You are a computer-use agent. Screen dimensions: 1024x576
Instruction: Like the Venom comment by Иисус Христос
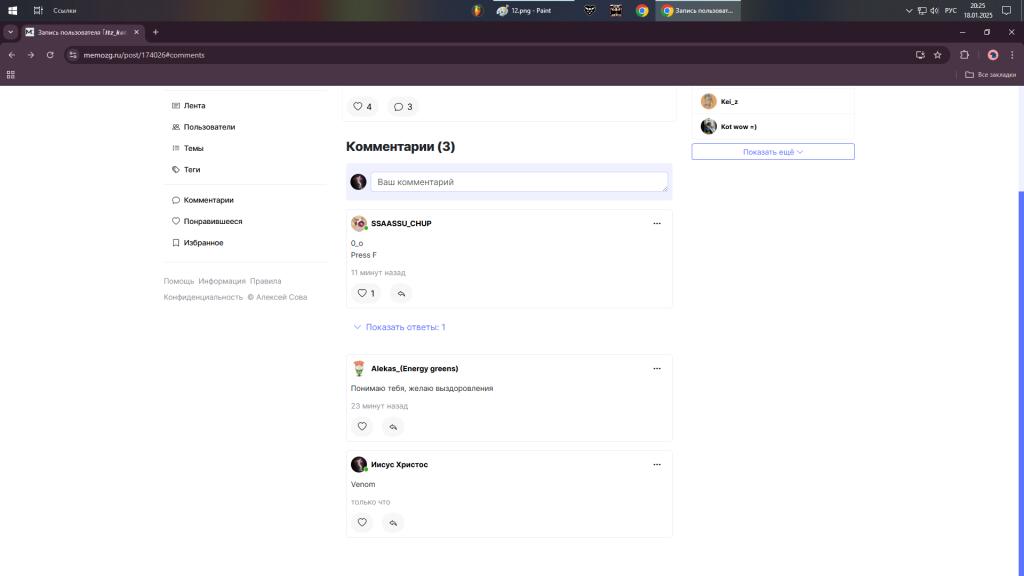click(362, 522)
